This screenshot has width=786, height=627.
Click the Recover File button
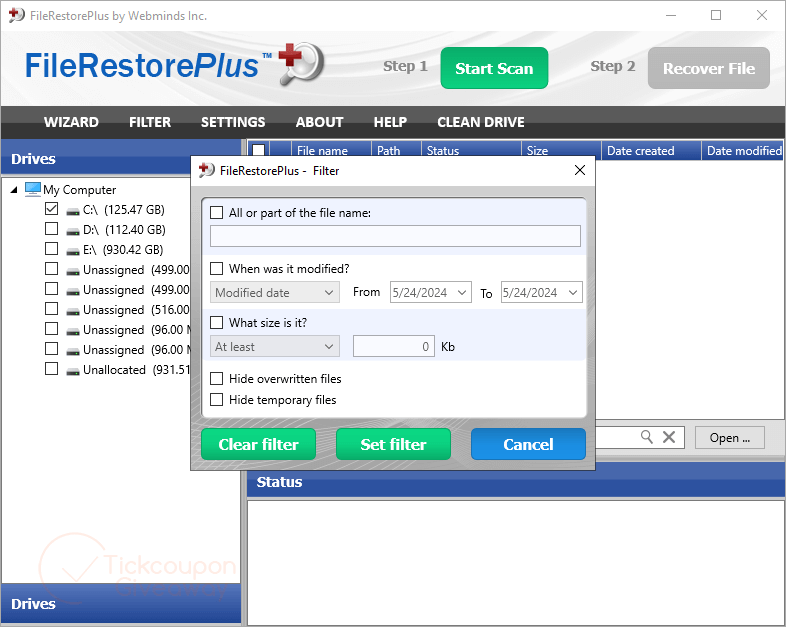(709, 68)
